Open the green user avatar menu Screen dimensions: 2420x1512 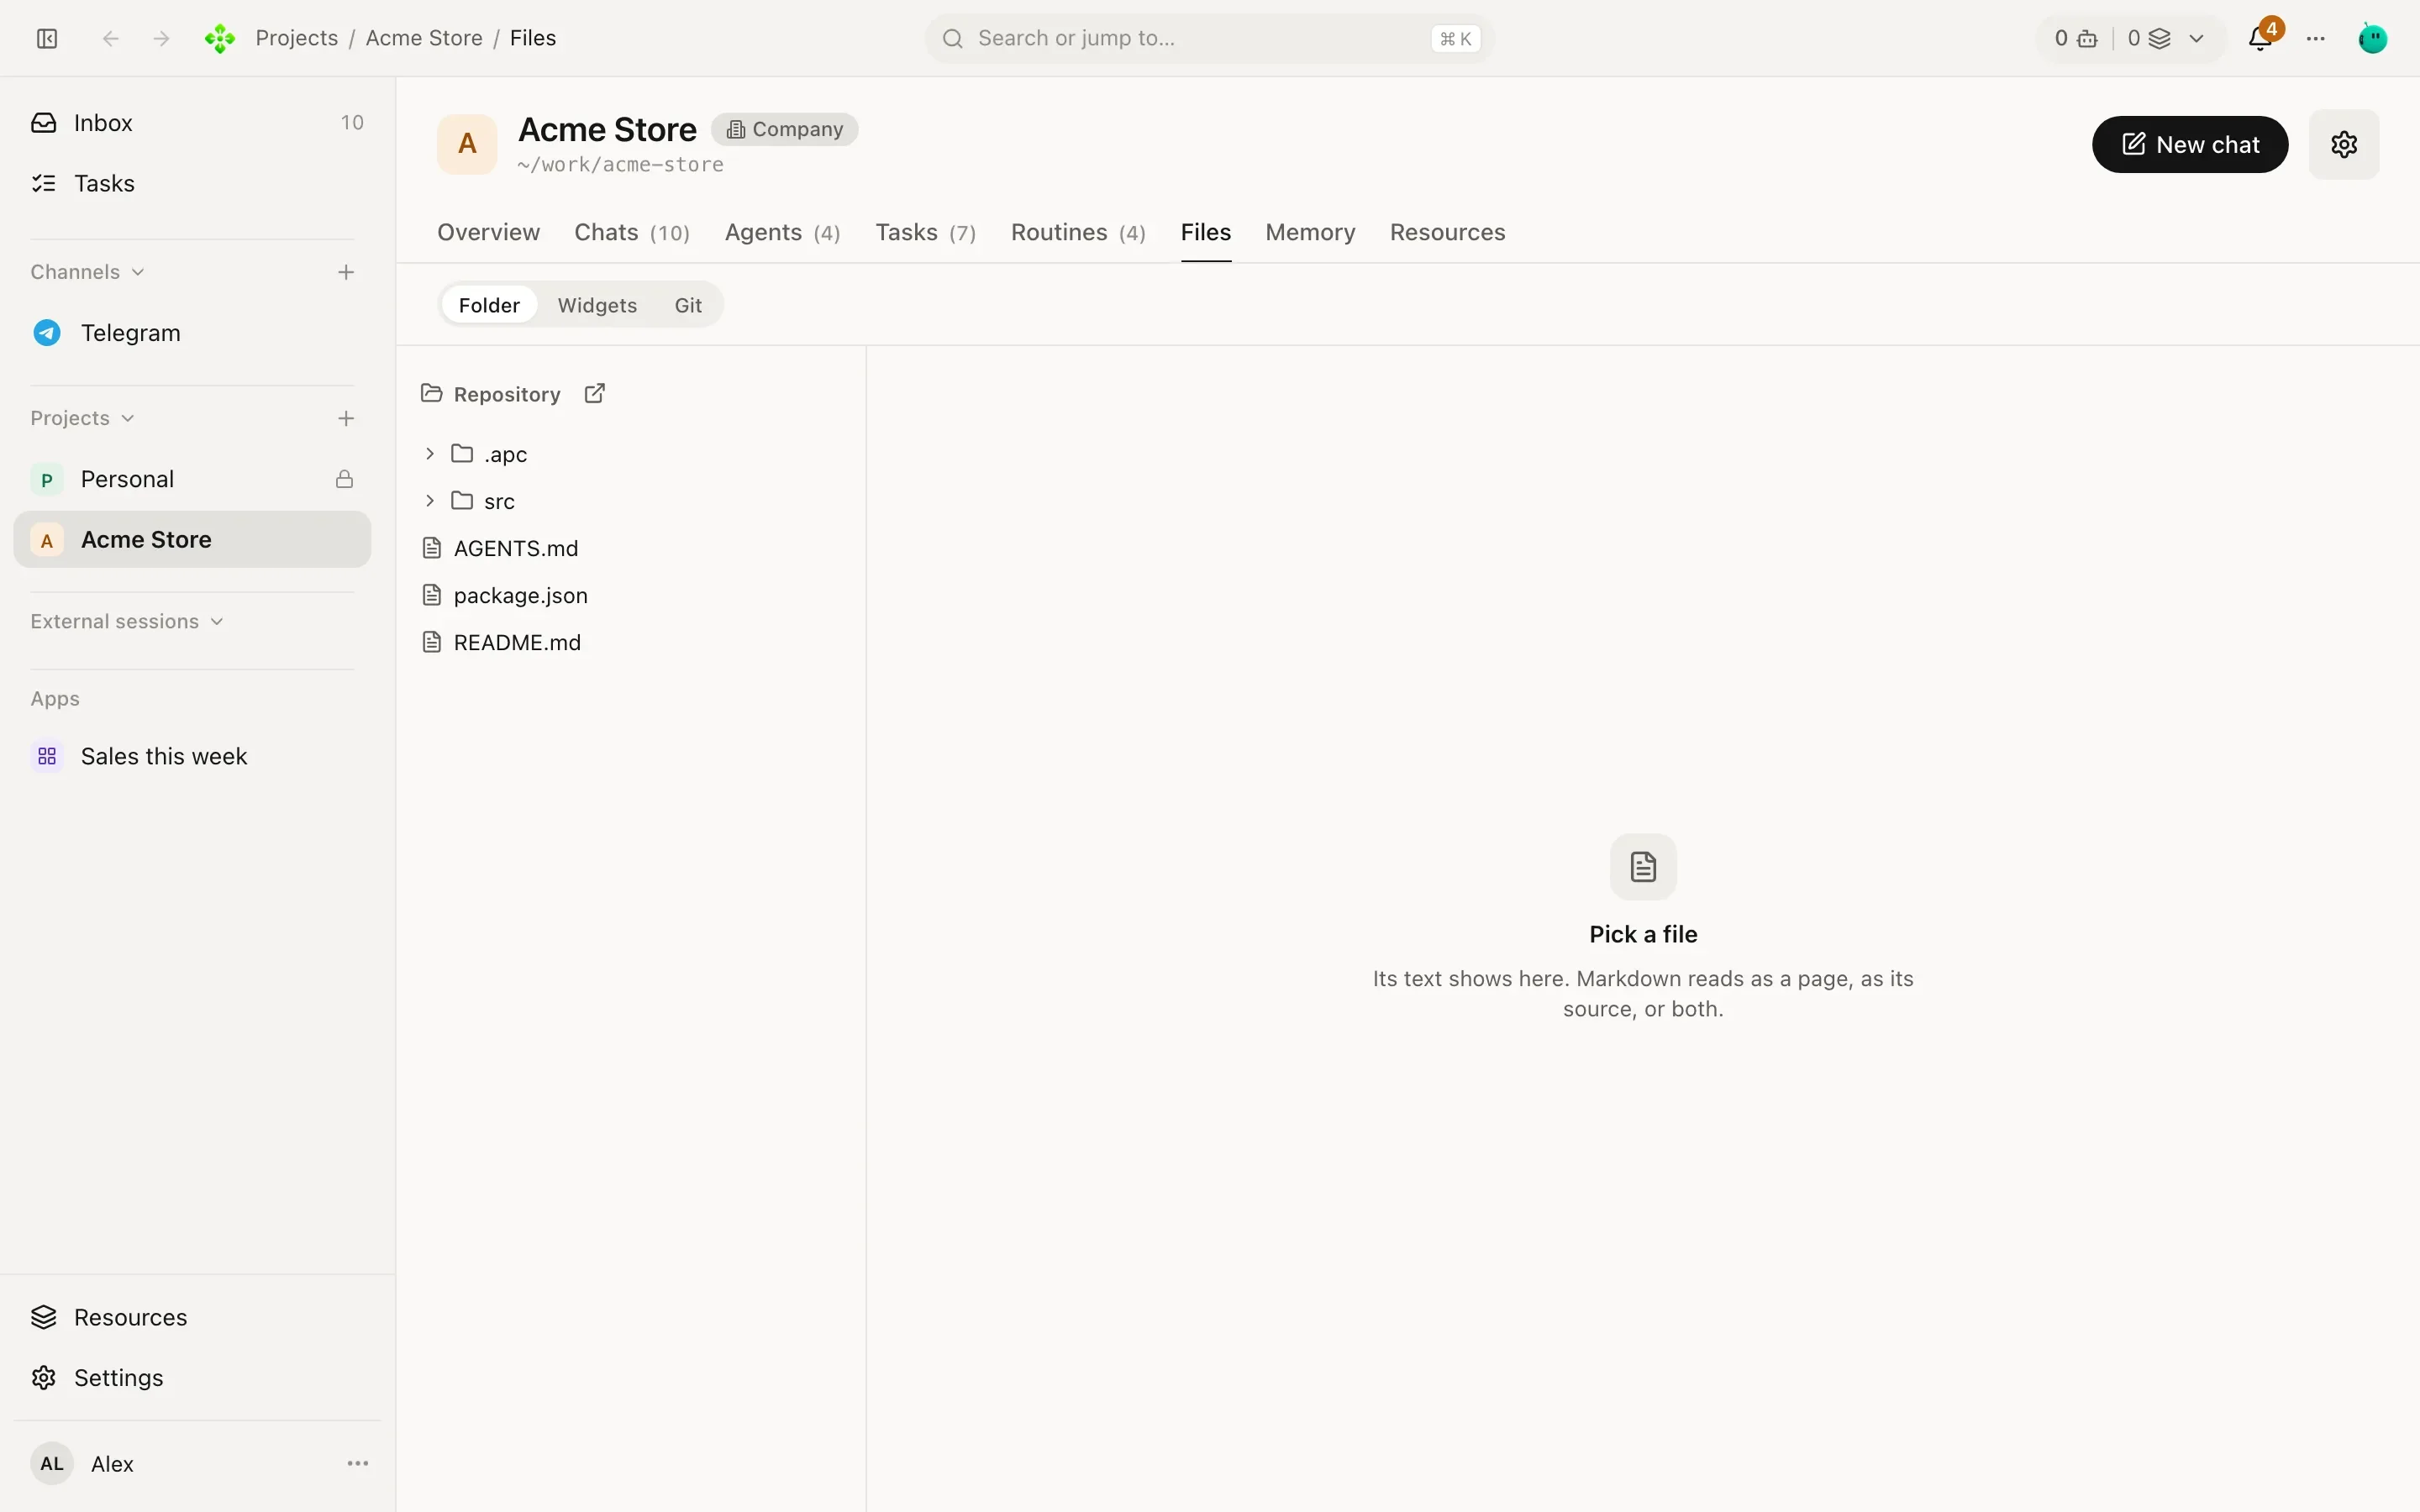[2373, 38]
